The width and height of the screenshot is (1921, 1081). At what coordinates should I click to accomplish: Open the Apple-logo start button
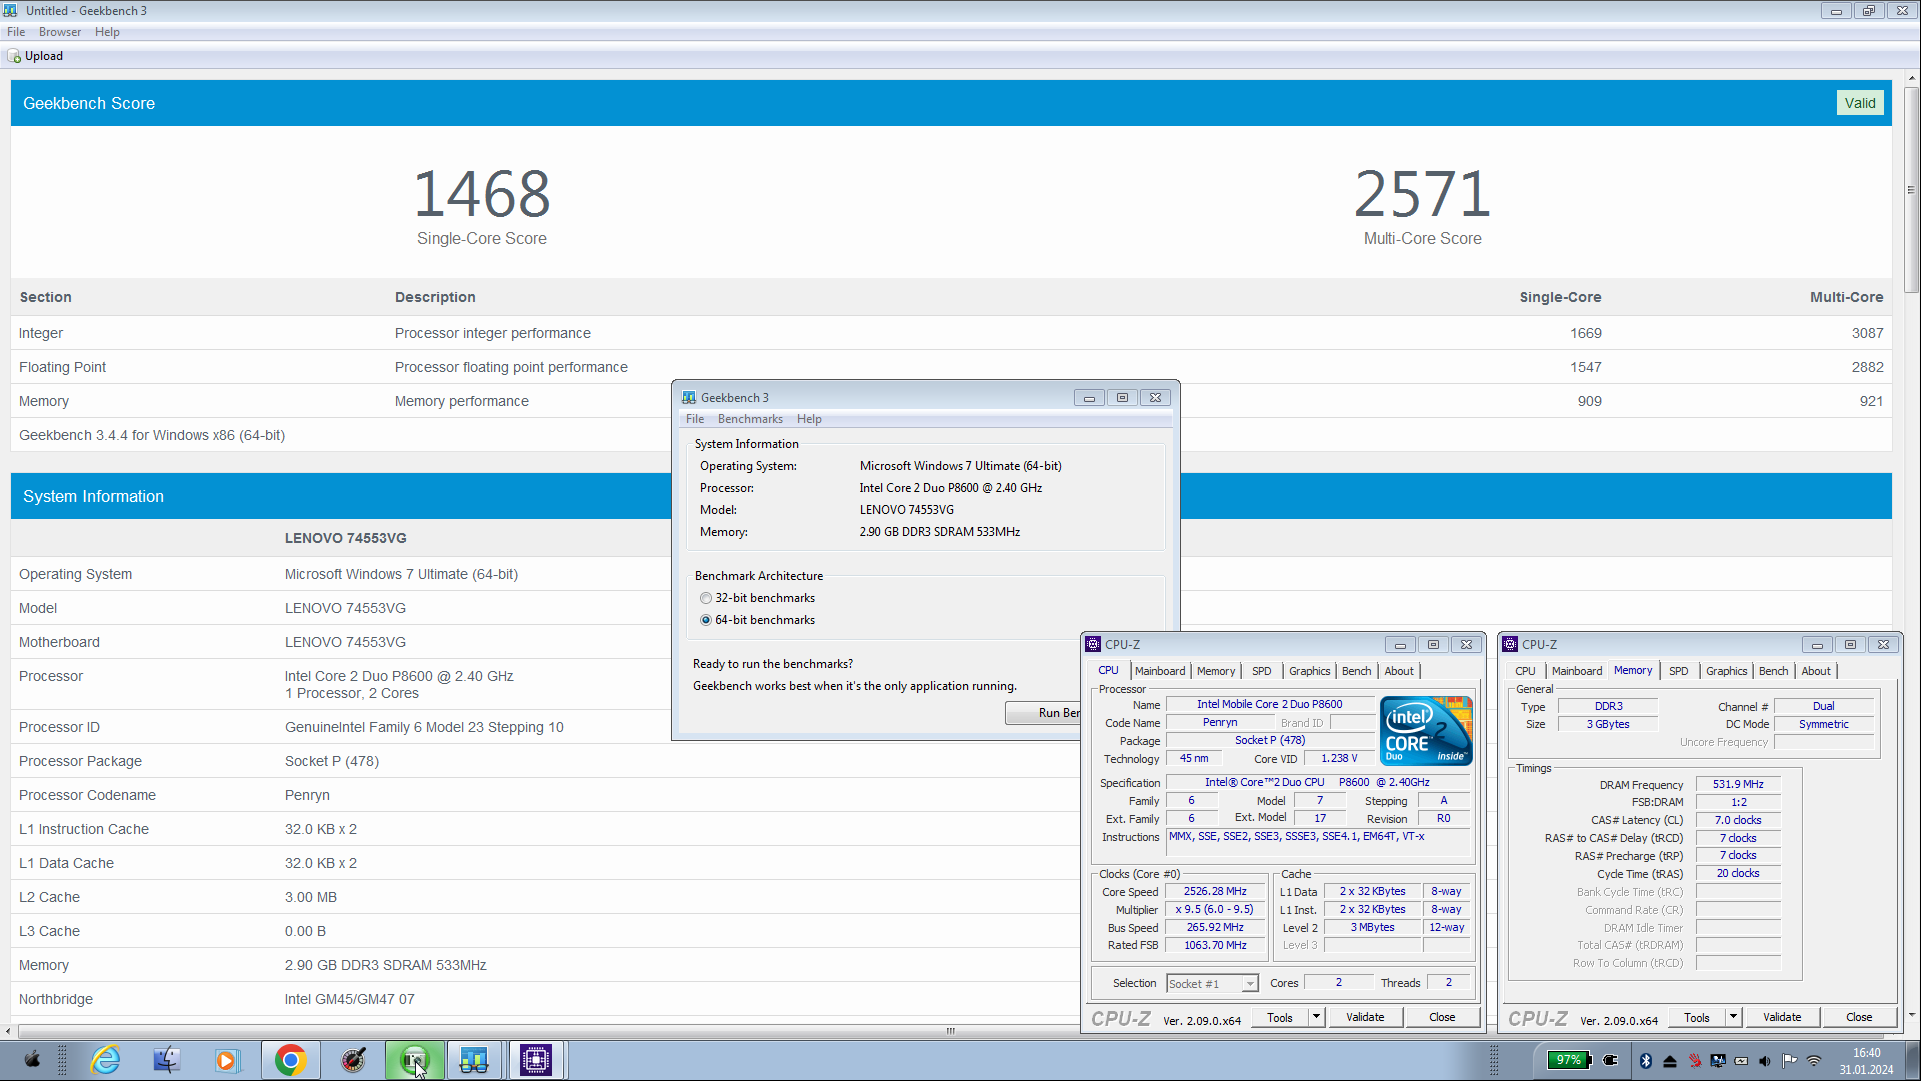(32, 1060)
